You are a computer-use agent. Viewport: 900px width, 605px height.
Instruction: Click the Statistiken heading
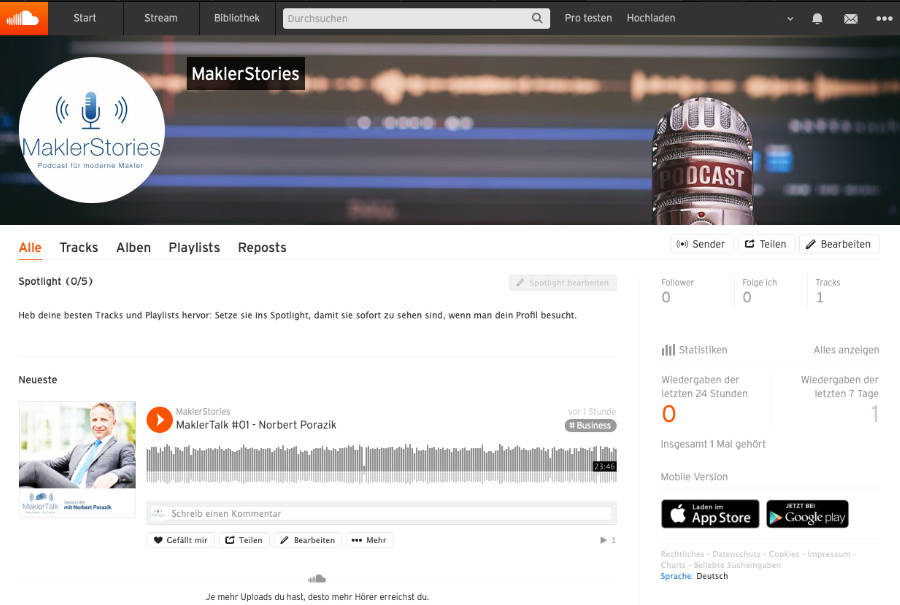click(695, 350)
